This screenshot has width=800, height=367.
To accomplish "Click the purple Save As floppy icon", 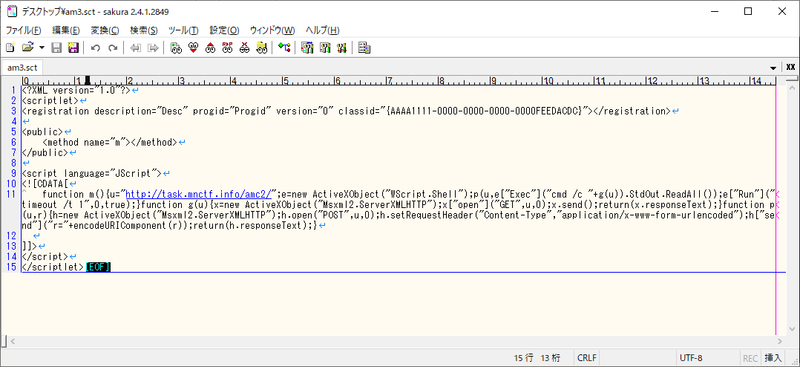I will (73, 48).
